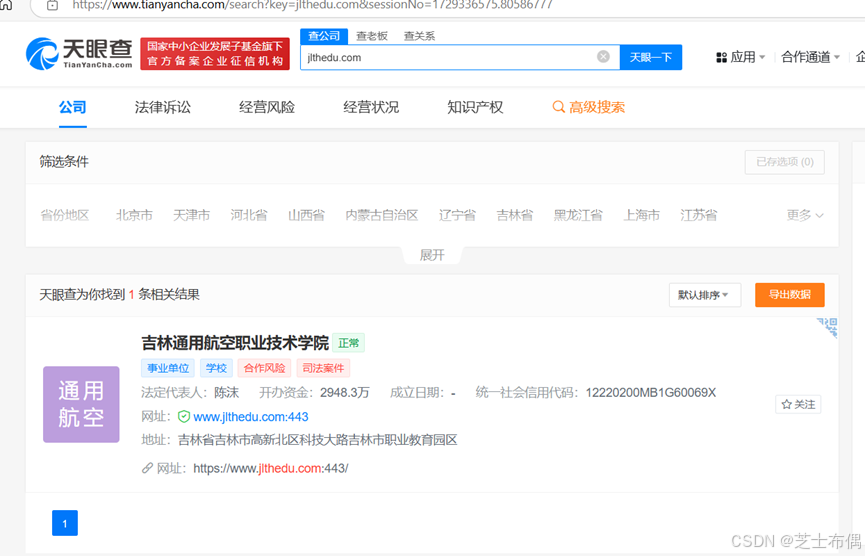The image size is (865, 556).
Task: Filter by 辽宁省 region
Action: click(x=457, y=215)
